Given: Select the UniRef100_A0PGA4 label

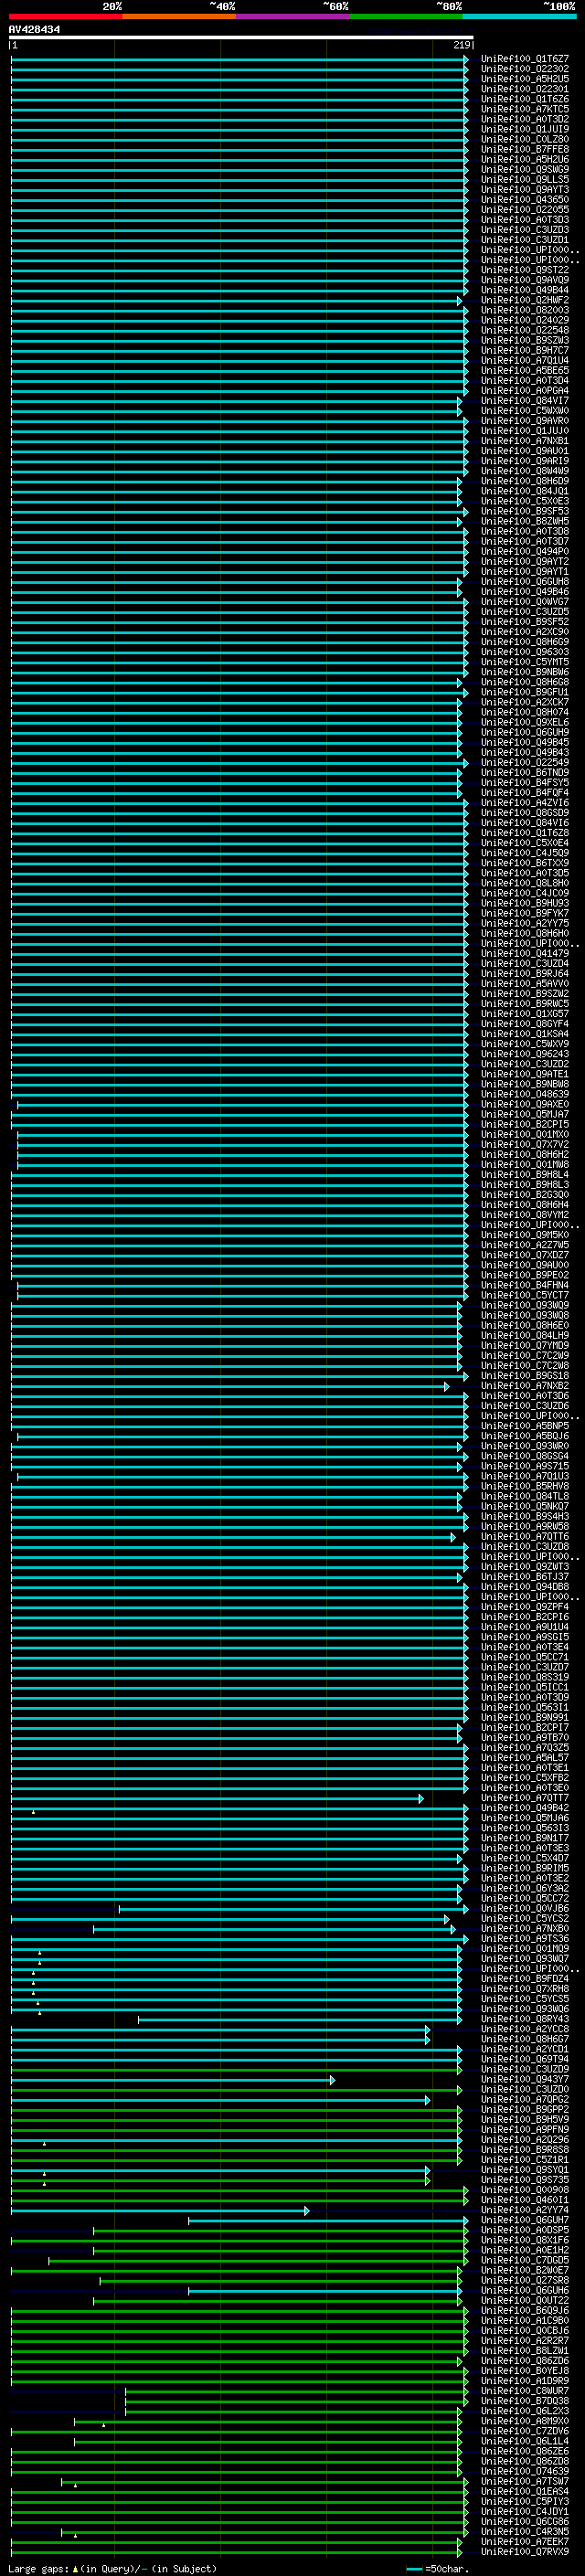Looking at the screenshot, I should 525,391.
